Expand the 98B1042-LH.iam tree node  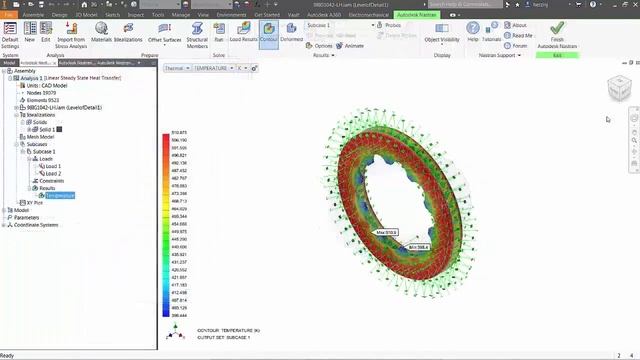[16, 108]
